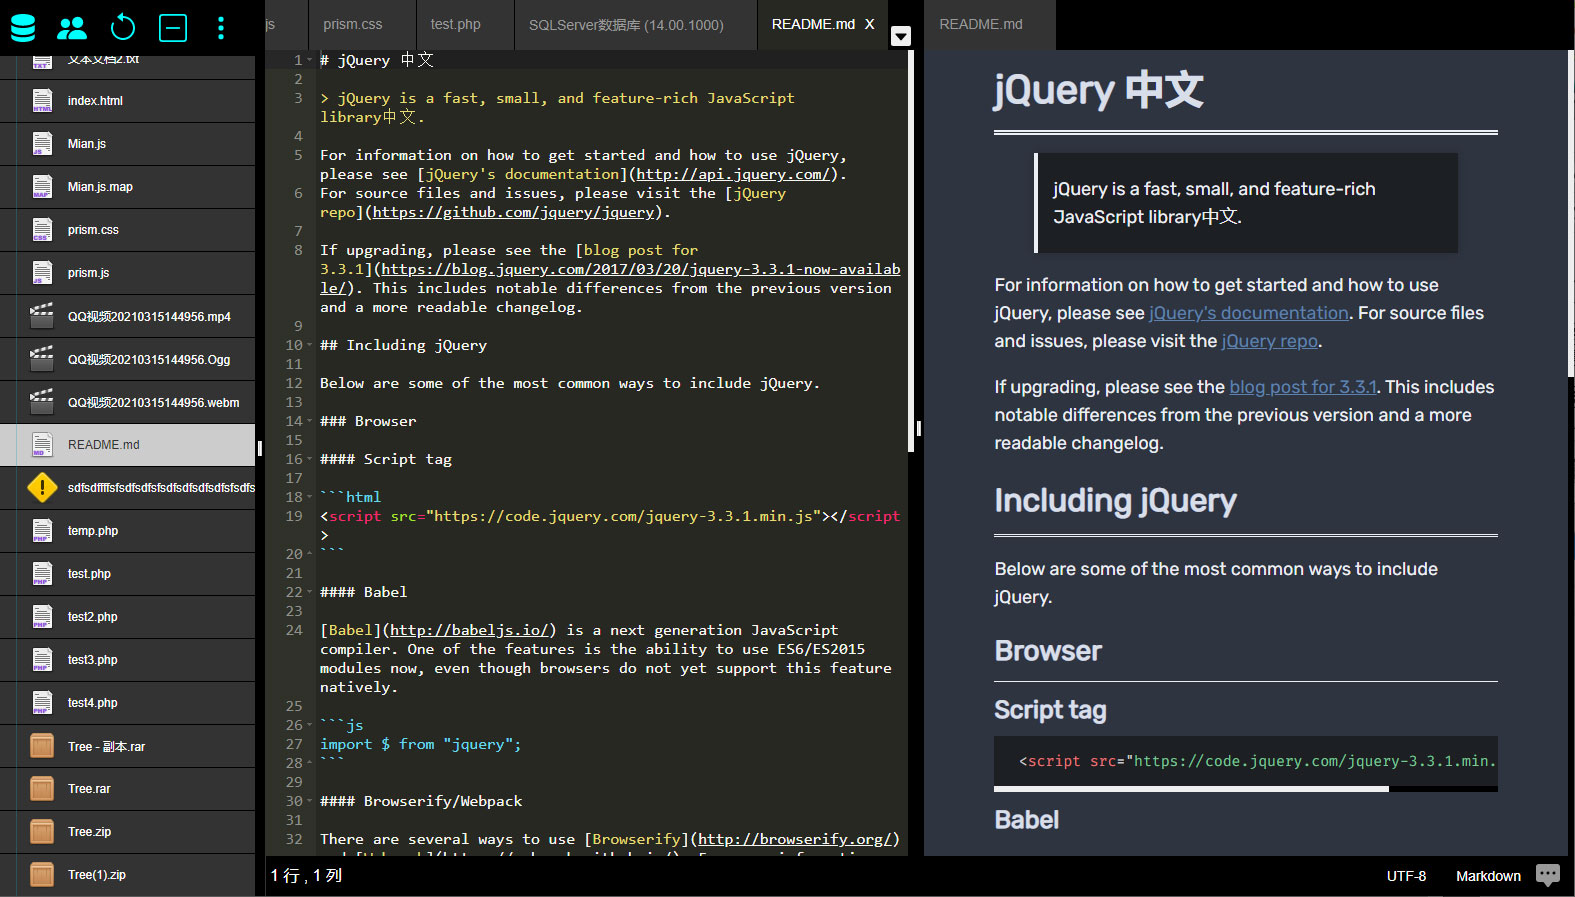Click the '#### Browserify/Webpack' line in editor
Image resolution: width=1575 pixels, height=897 pixels.
[x=421, y=802]
